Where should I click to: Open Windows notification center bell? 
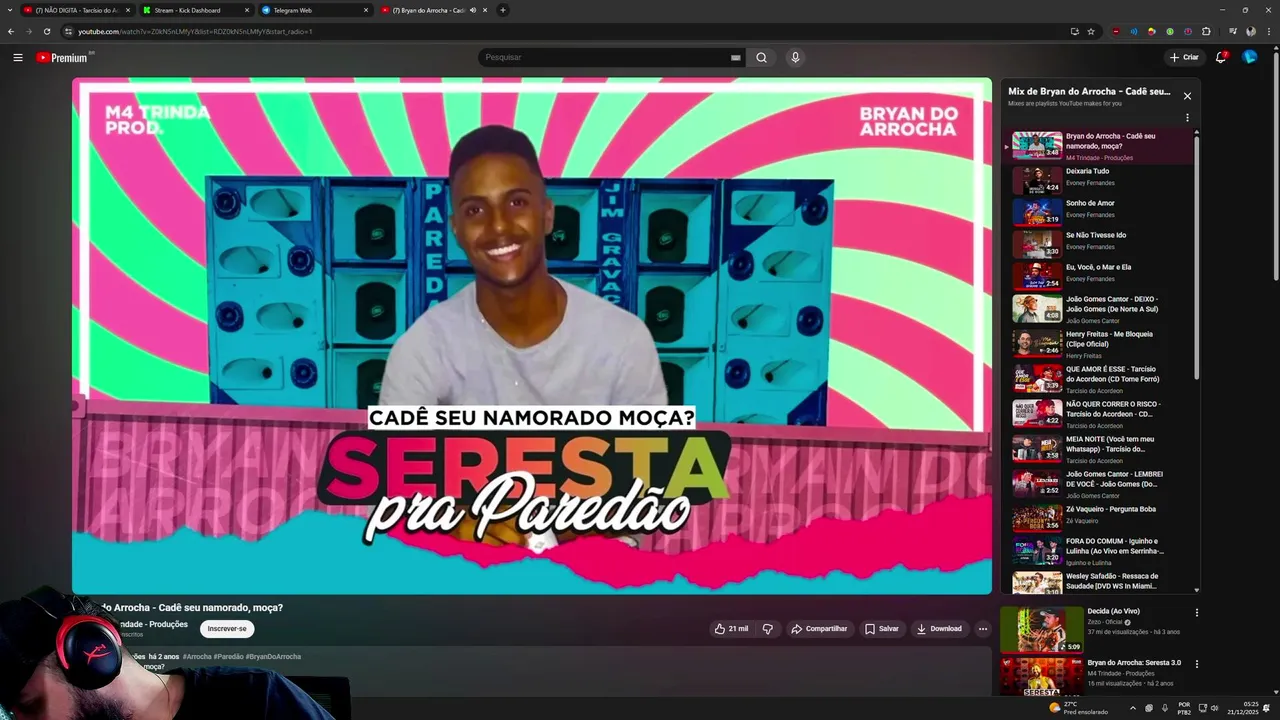(1267, 708)
